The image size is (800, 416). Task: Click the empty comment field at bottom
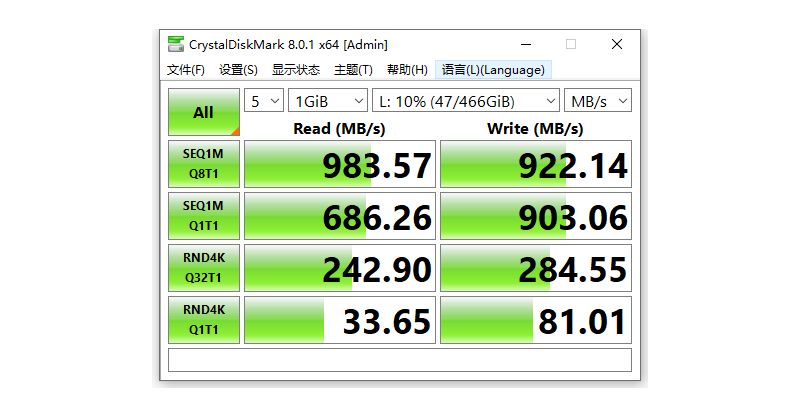click(400, 360)
